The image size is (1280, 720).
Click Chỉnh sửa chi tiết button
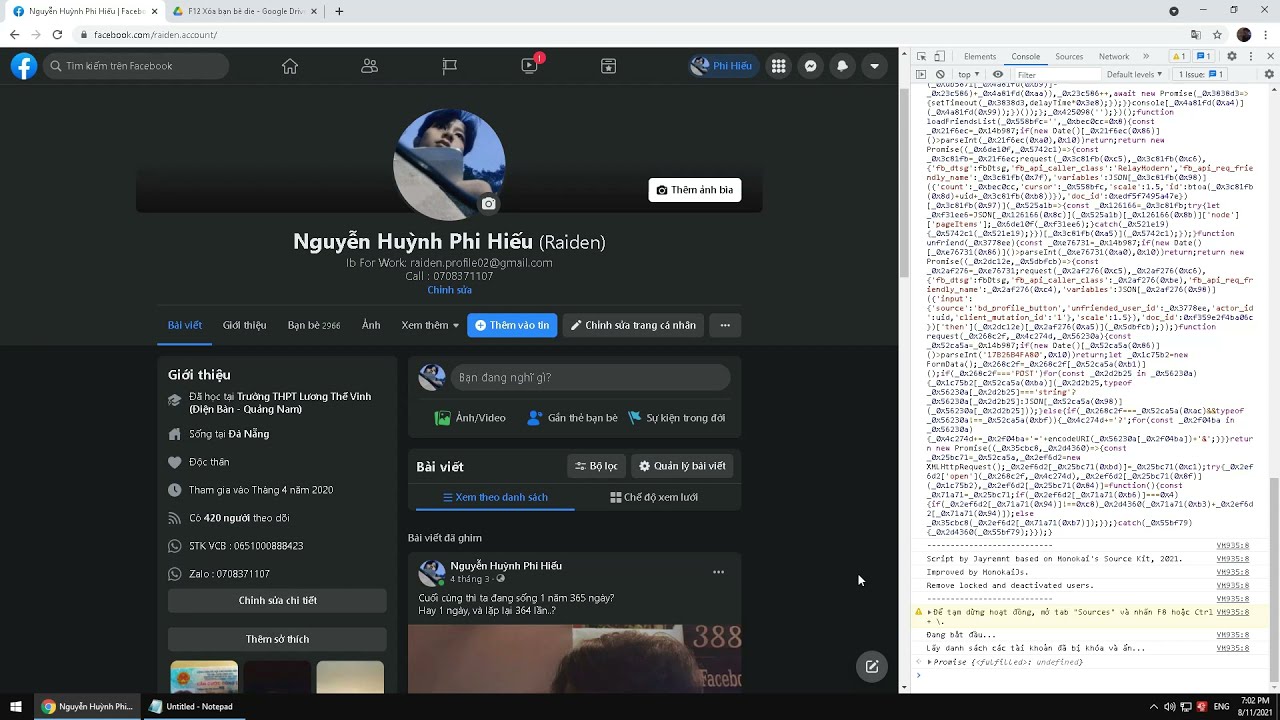277,600
